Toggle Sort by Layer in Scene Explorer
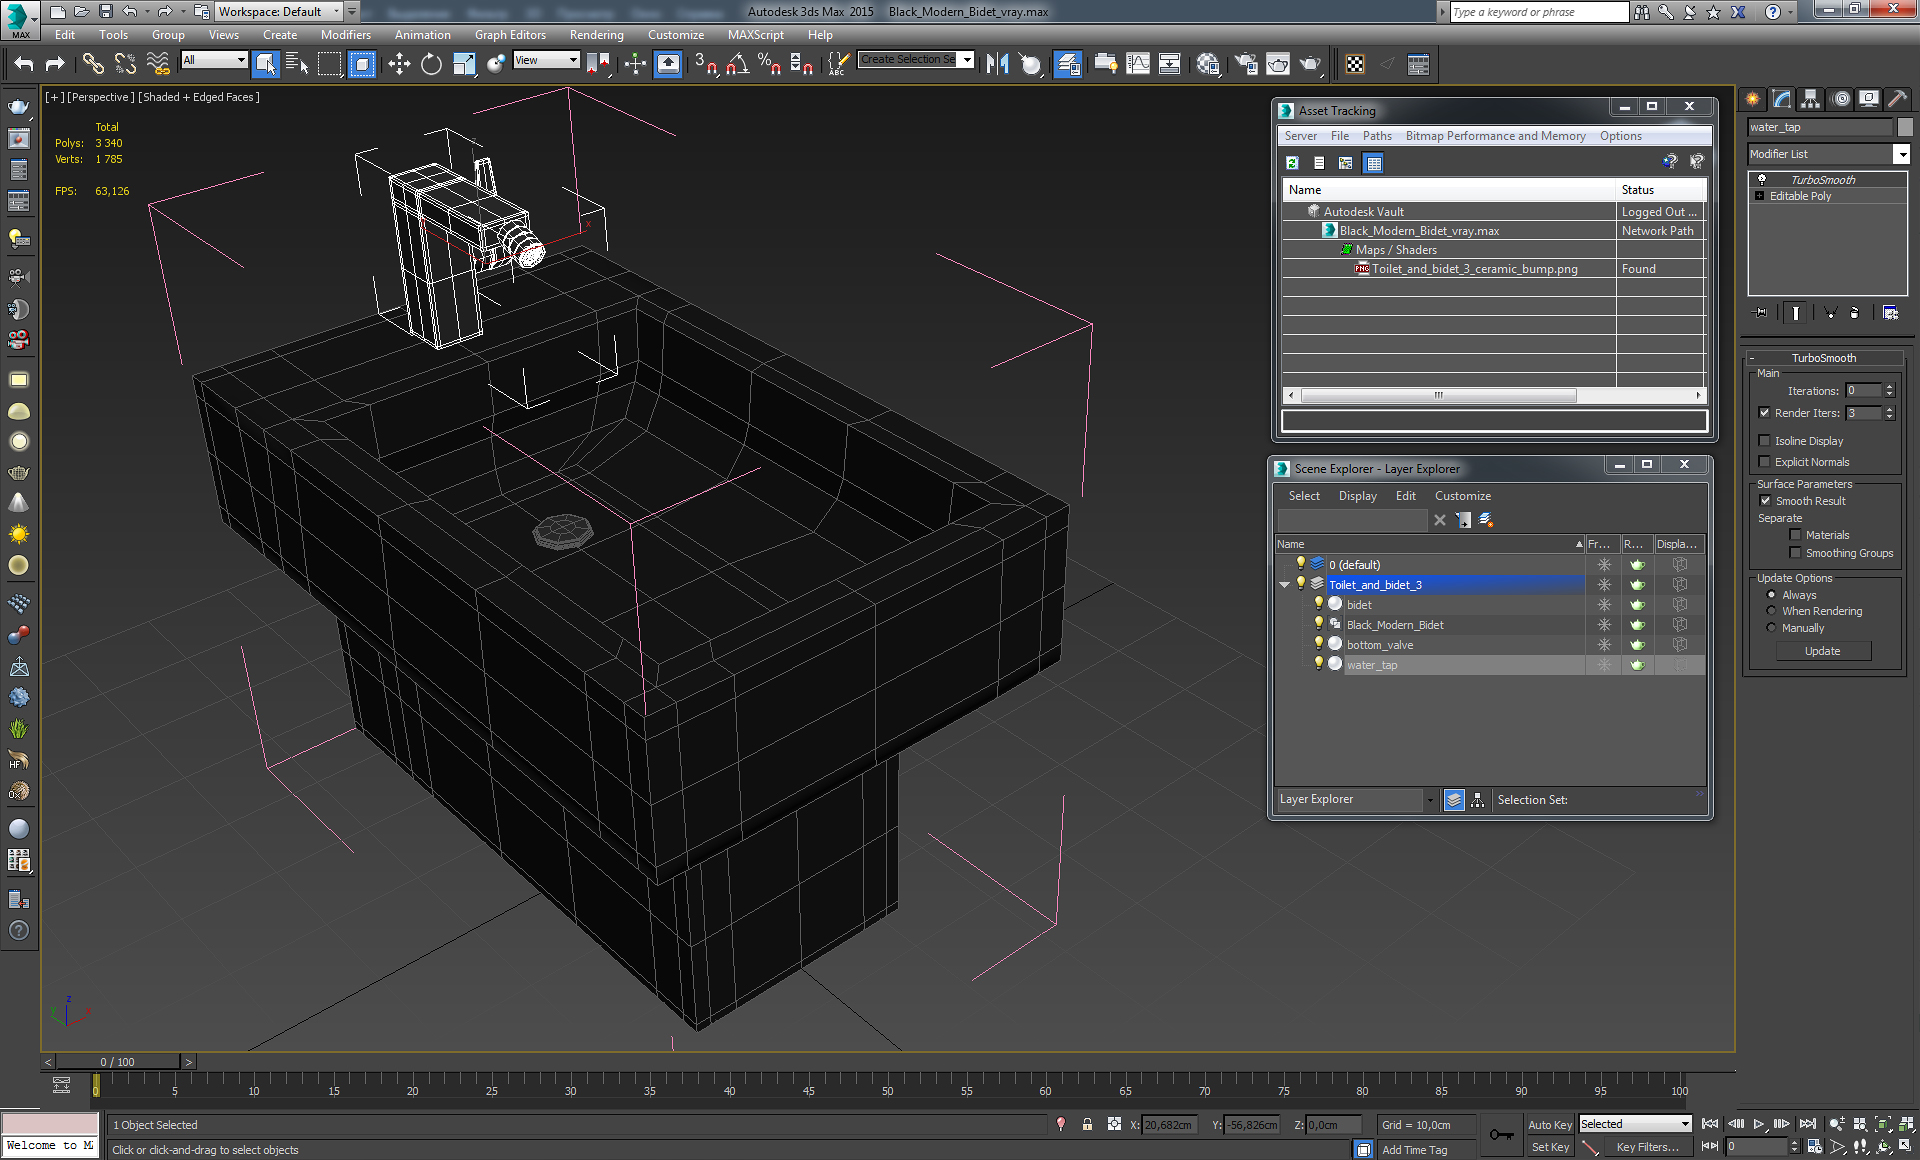This screenshot has height=1160, width=1920. click(x=1454, y=799)
